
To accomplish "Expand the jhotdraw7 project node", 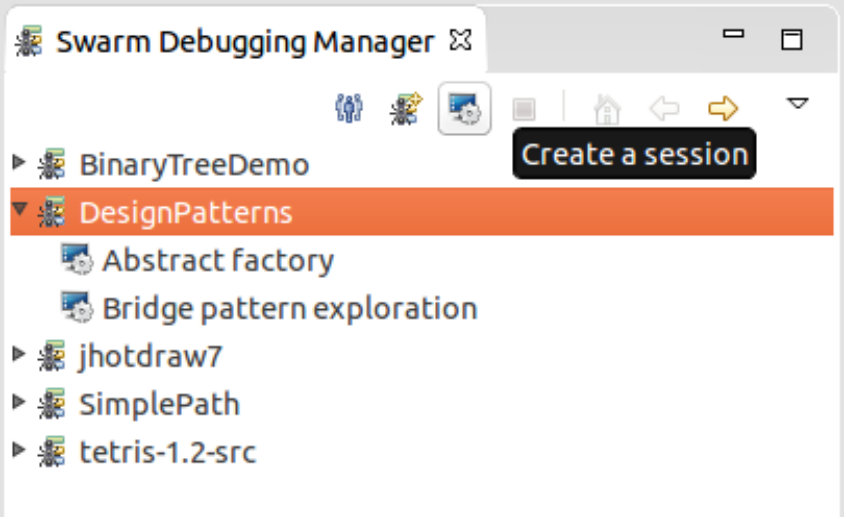I will [19, 353].
